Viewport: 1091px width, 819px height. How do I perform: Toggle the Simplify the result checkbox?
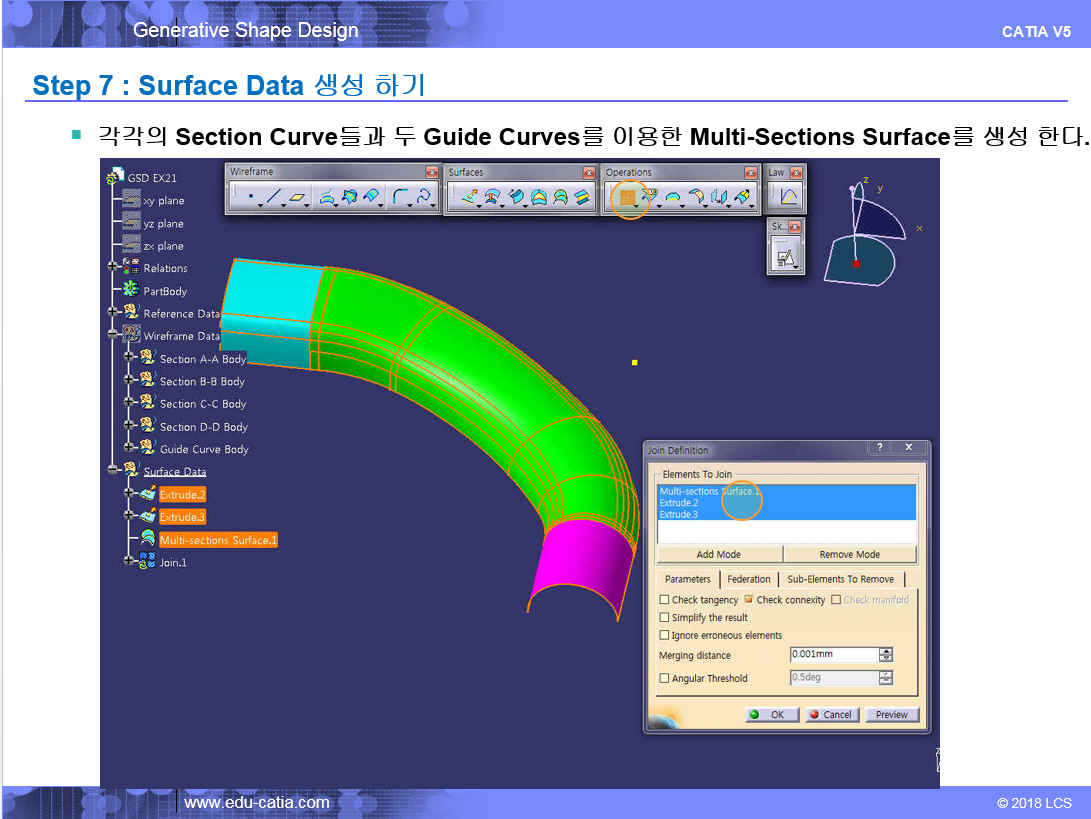point(665,618)
